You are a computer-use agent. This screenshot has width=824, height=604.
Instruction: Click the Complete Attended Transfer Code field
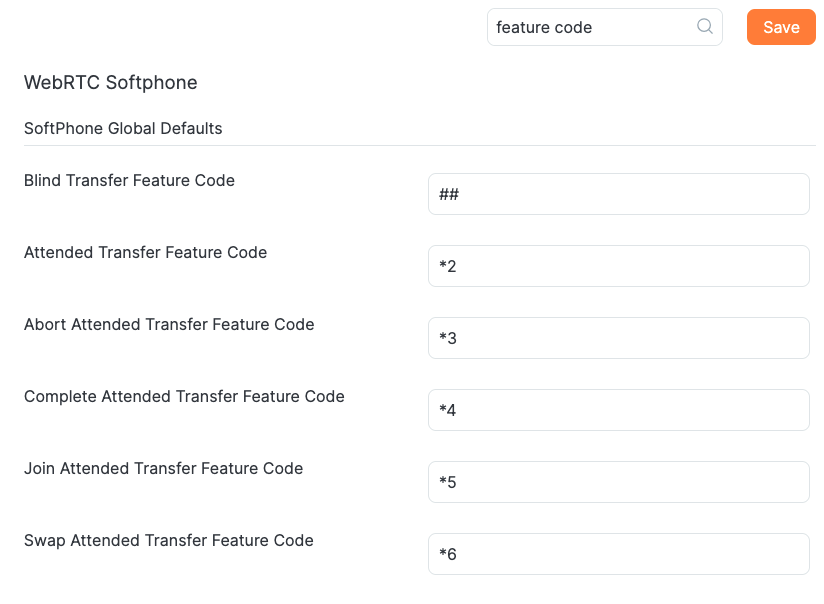618,410
